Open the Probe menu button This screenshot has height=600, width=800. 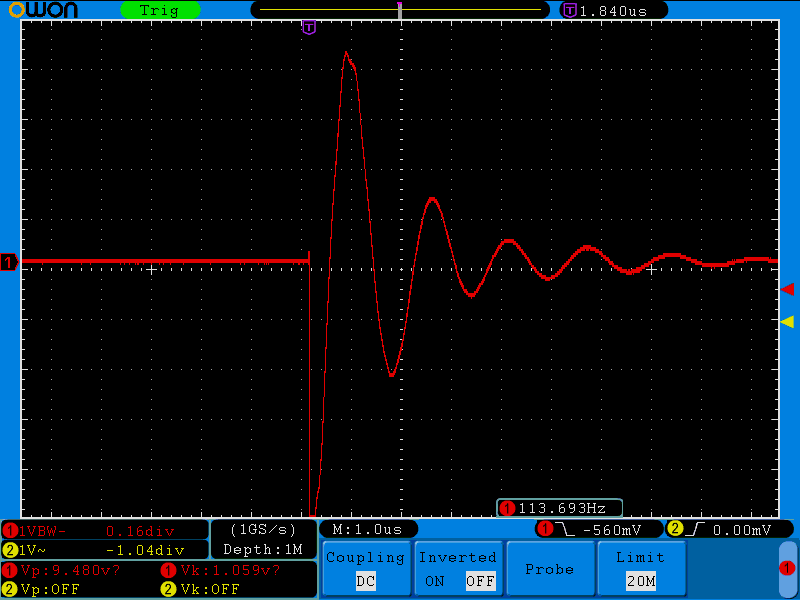point(549,569)
